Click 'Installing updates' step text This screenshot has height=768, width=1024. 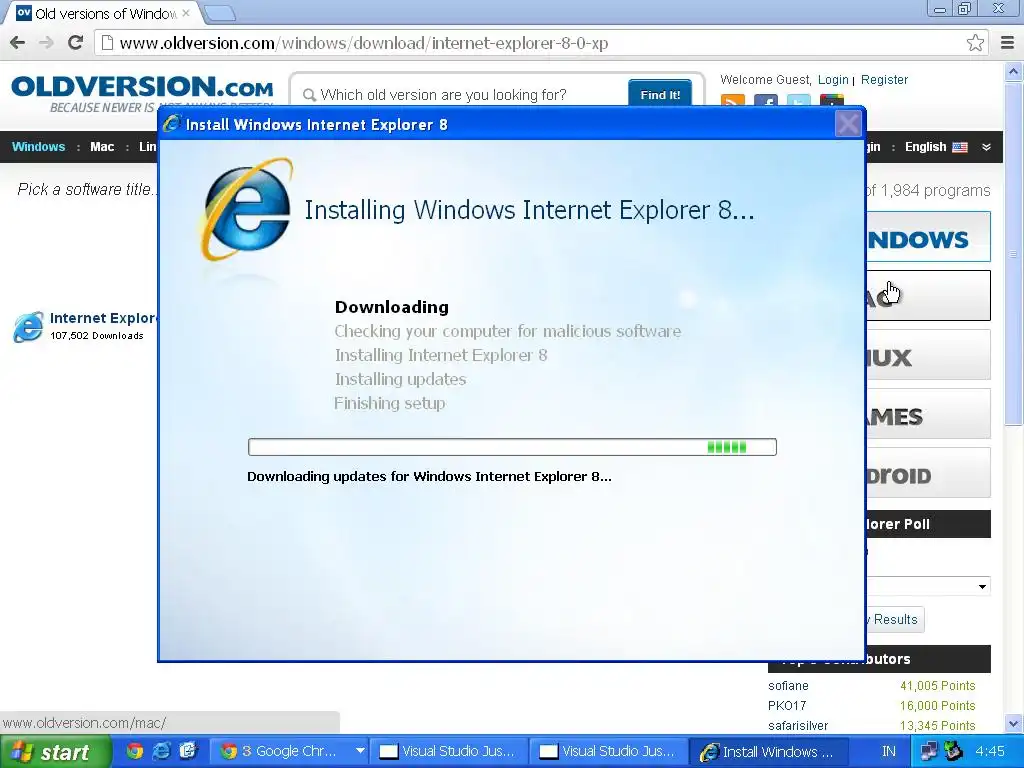click(400, 379)
